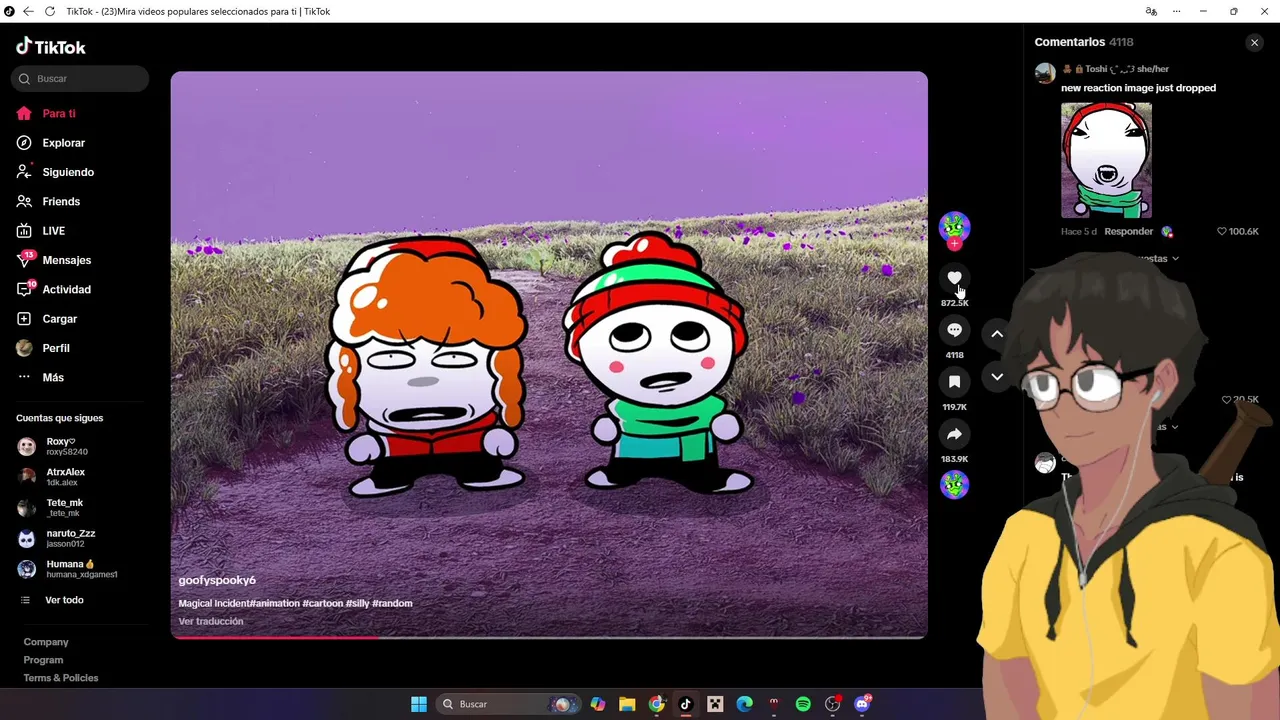
Task: Open title bar three-dots menu
Action: (1176, 11)
